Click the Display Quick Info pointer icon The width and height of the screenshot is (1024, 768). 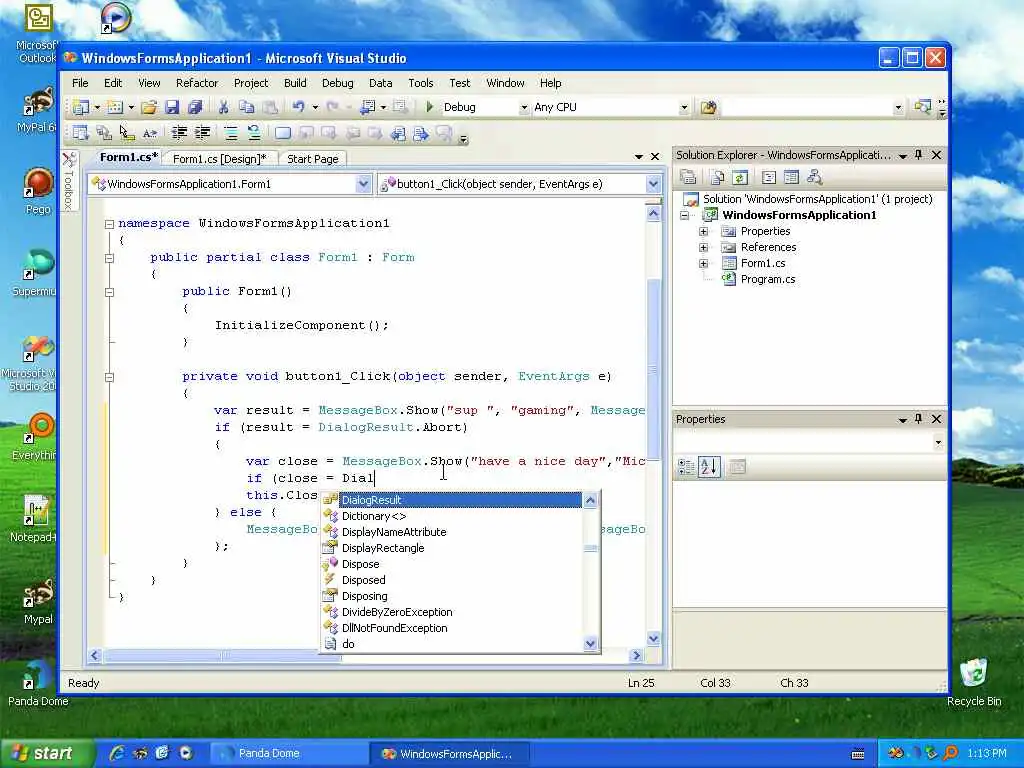(x=127, y=133)
